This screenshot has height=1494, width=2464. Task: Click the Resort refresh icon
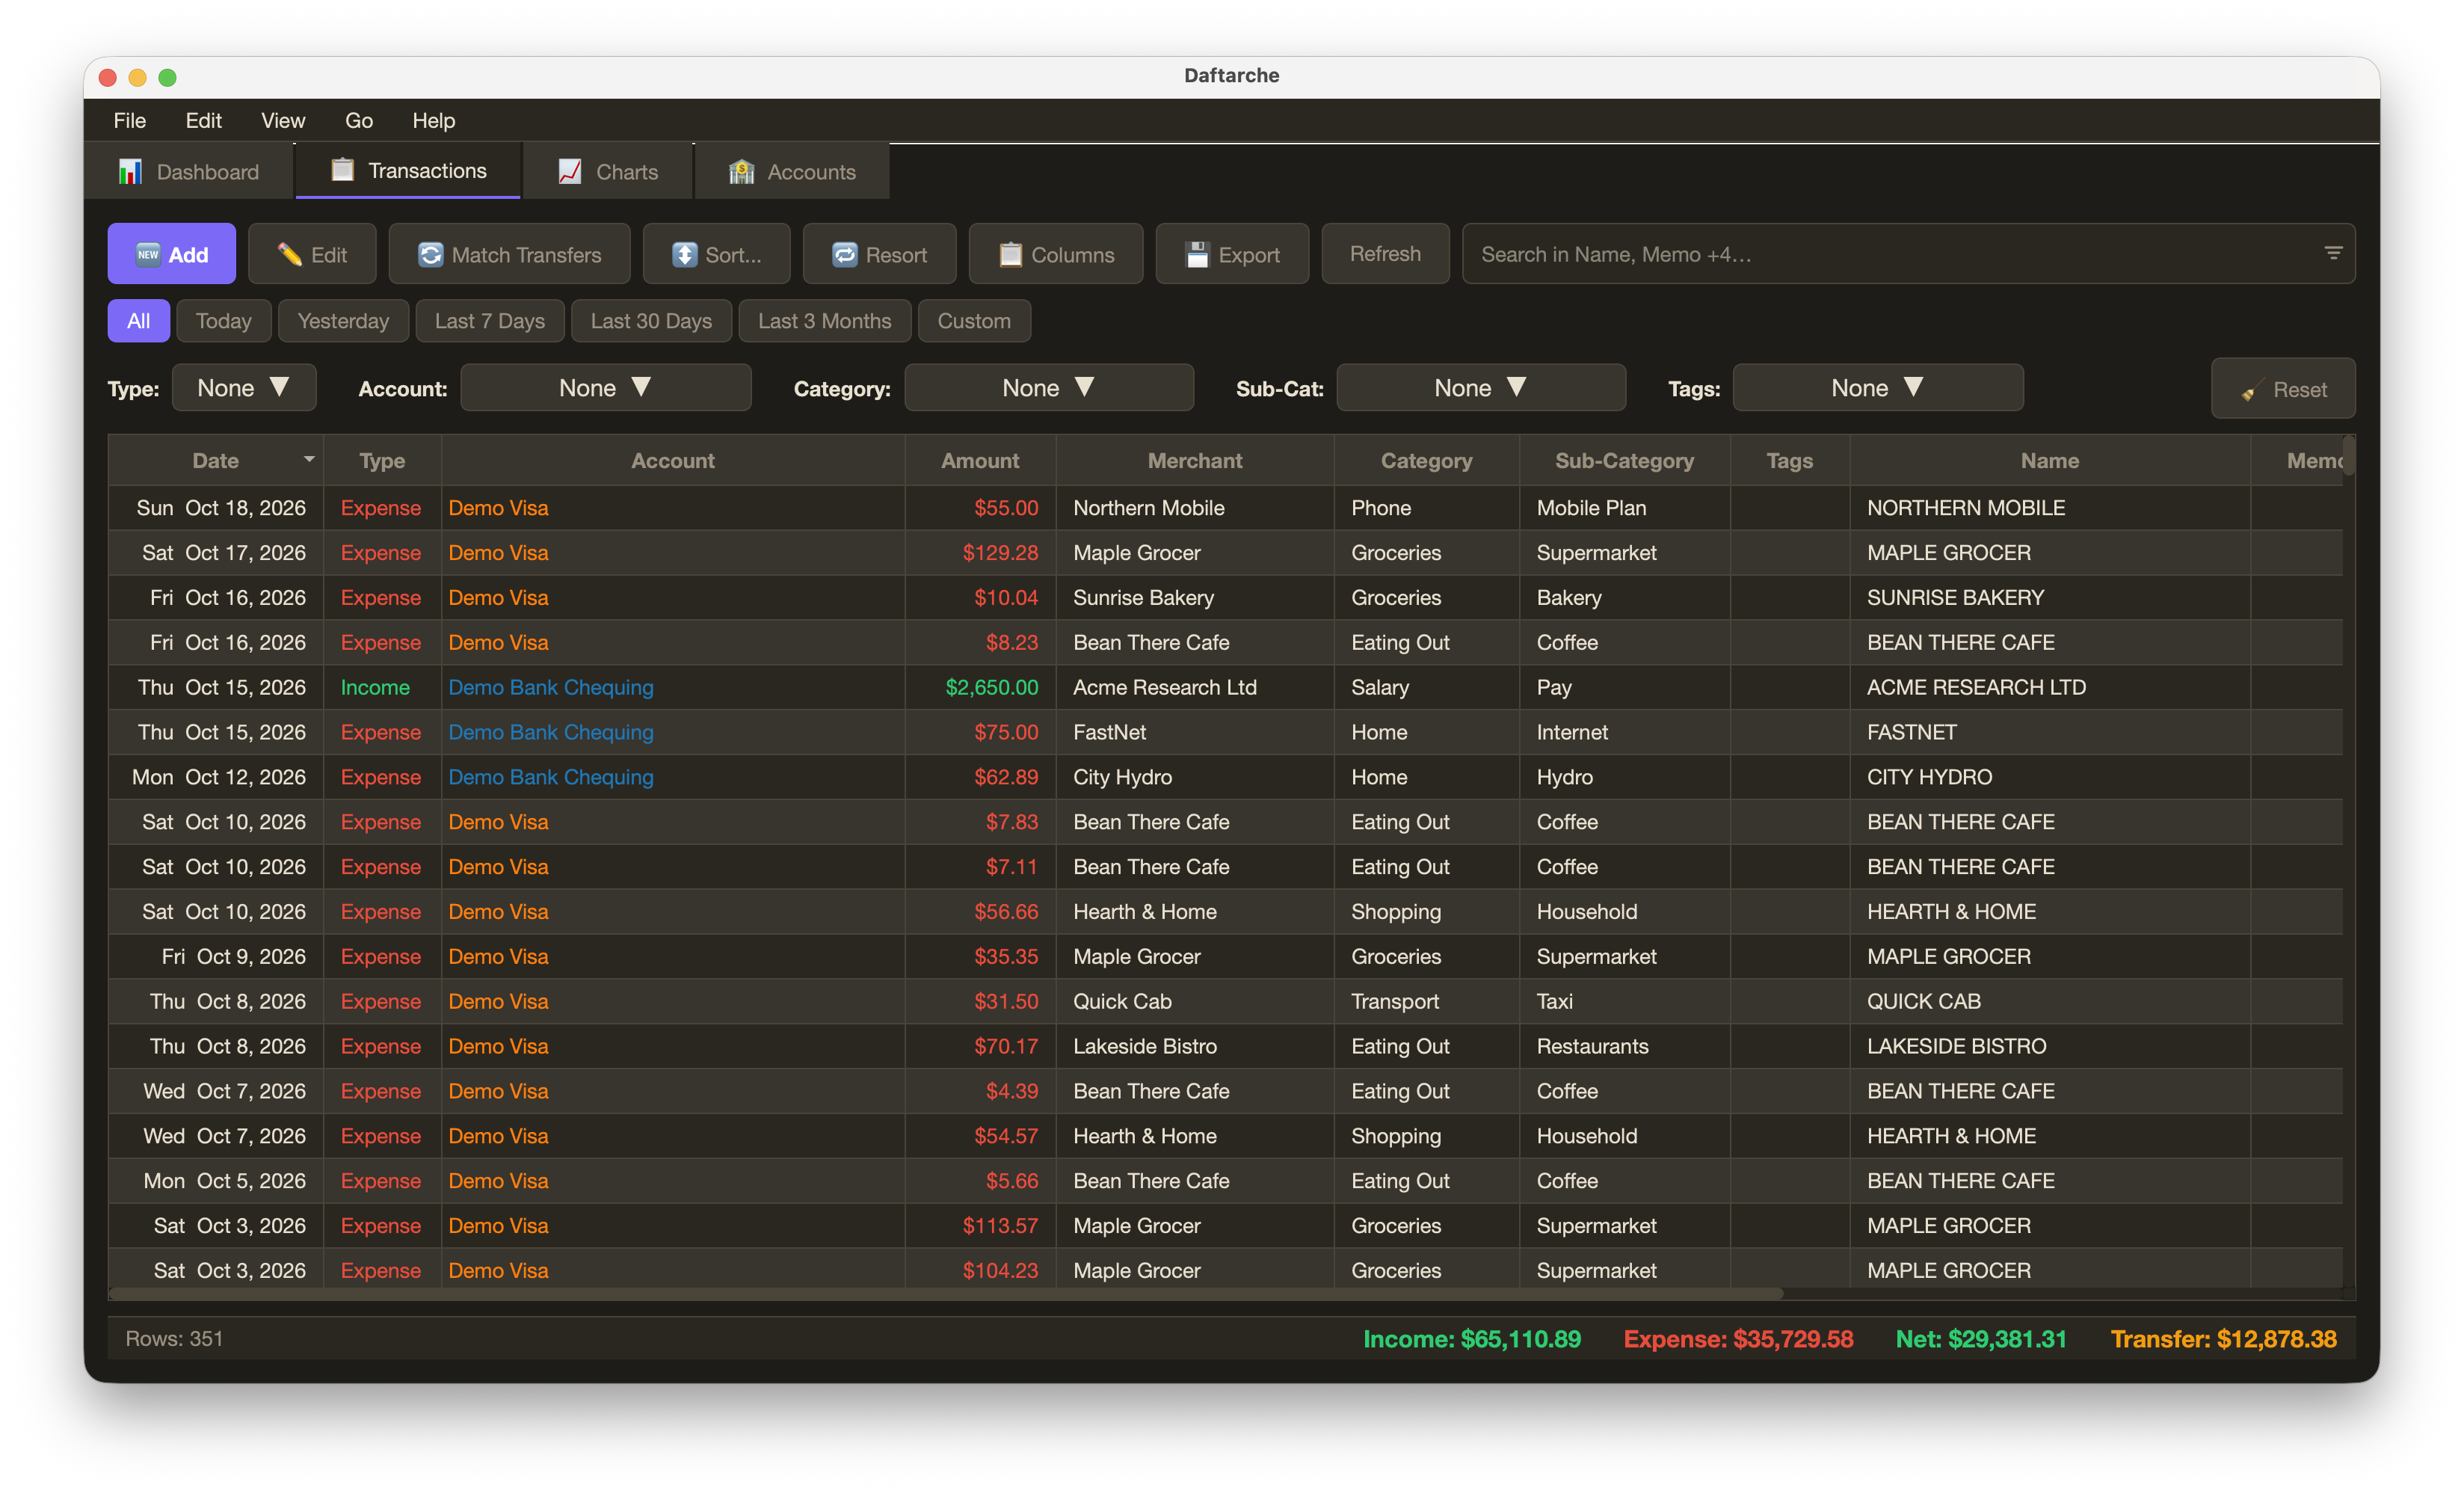point(845,255)
